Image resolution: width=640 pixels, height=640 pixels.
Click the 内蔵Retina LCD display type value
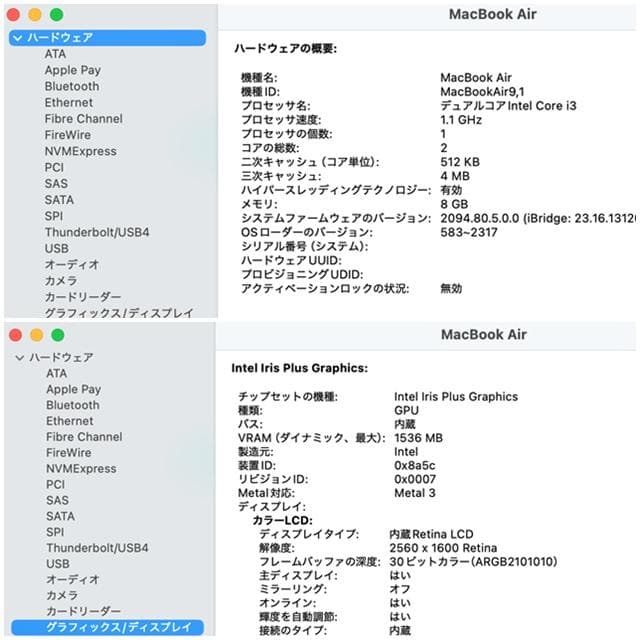431,534
